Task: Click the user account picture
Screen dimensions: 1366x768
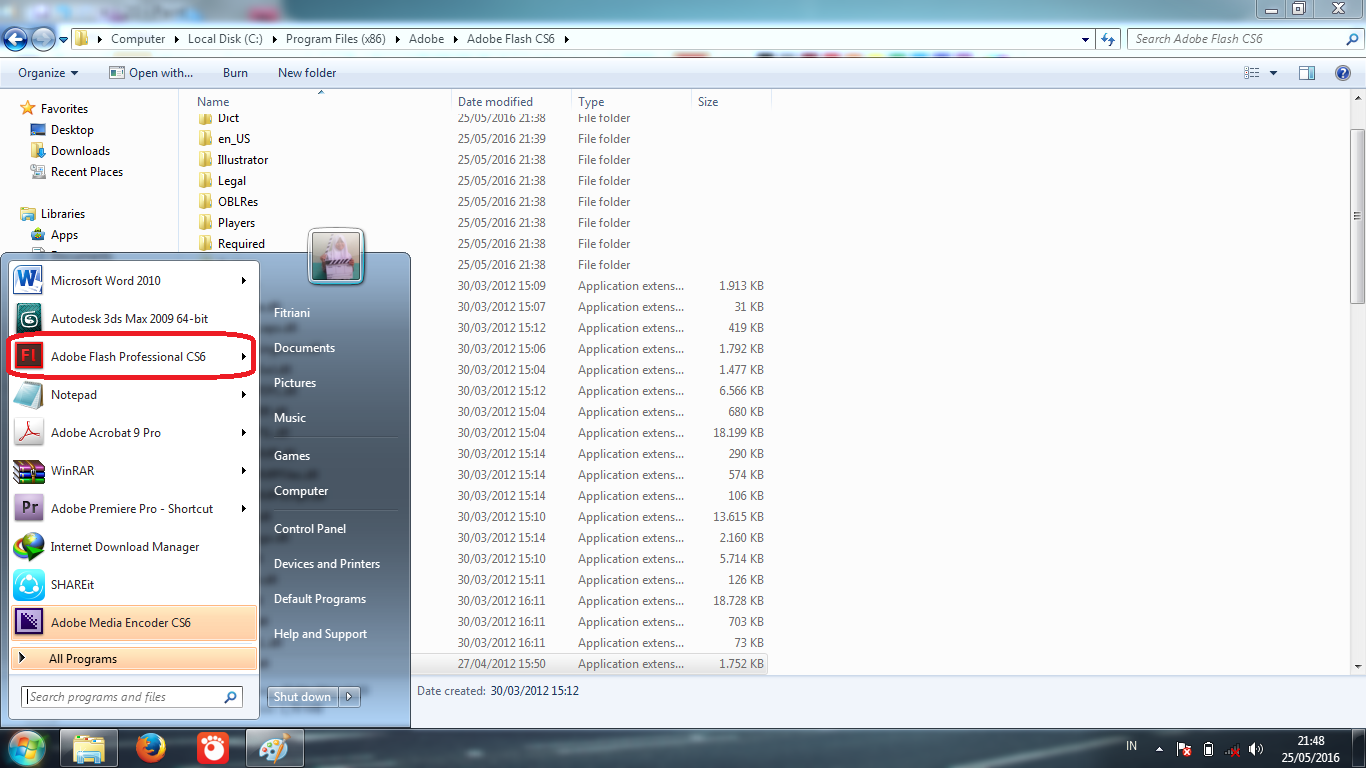Action: point(336,257)
